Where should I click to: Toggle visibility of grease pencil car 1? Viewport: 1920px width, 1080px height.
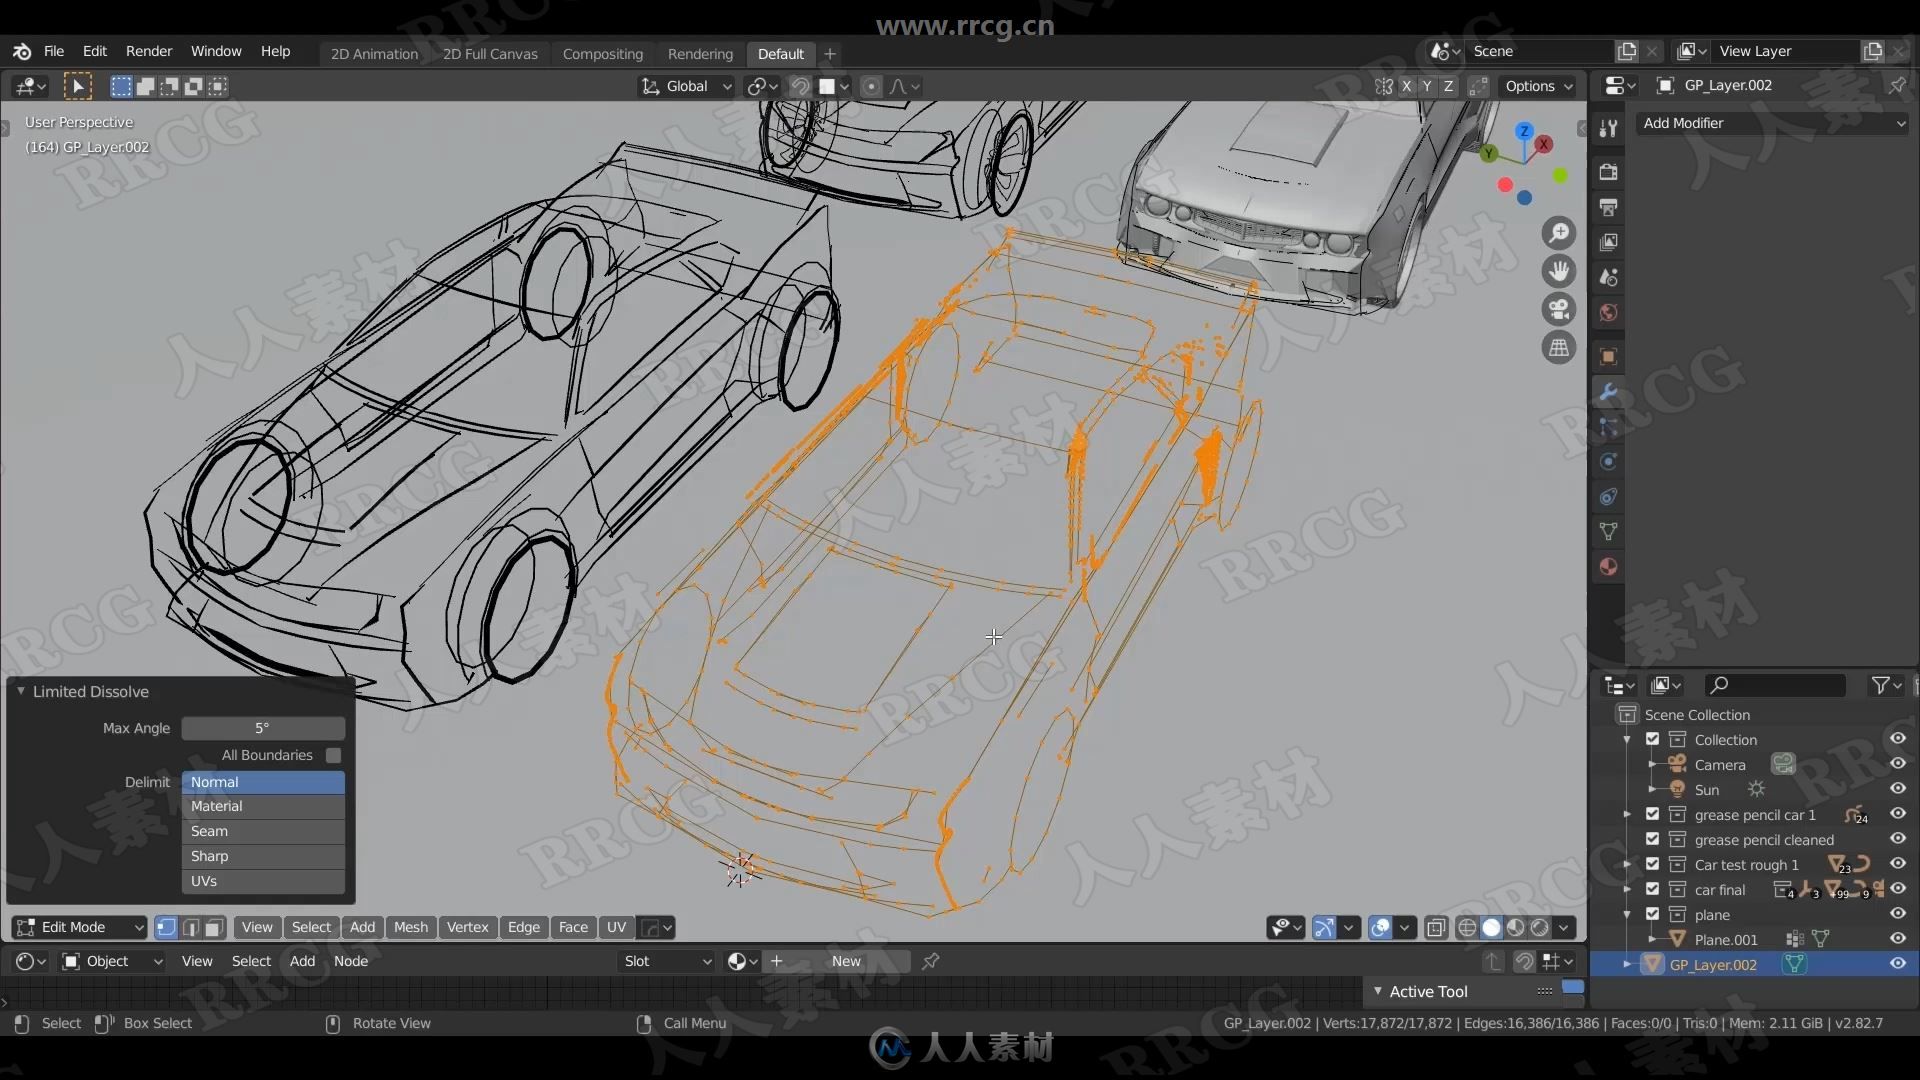(1896, 815)
